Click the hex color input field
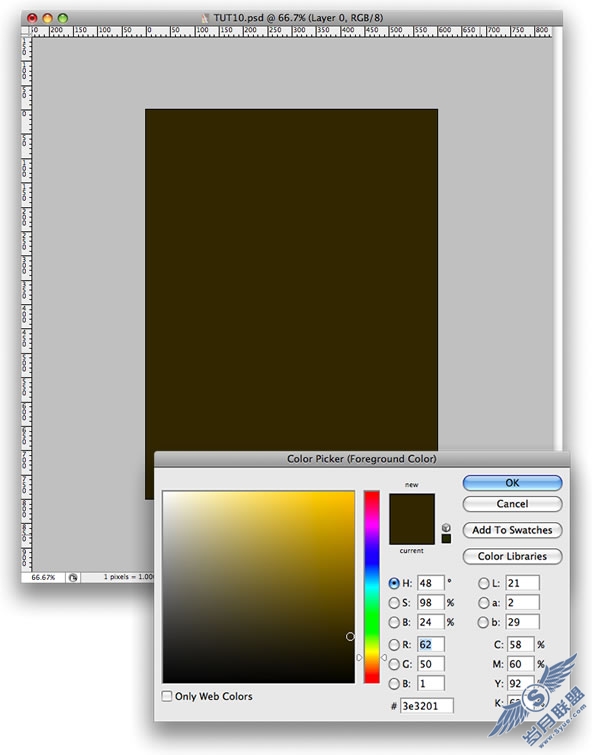 (x=426, y=706)
